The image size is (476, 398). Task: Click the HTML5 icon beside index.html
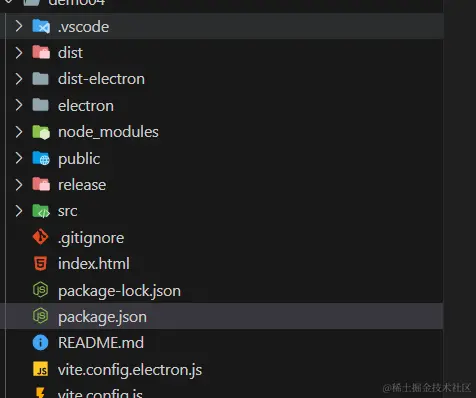pyautogui.click(x=41, y=264)
